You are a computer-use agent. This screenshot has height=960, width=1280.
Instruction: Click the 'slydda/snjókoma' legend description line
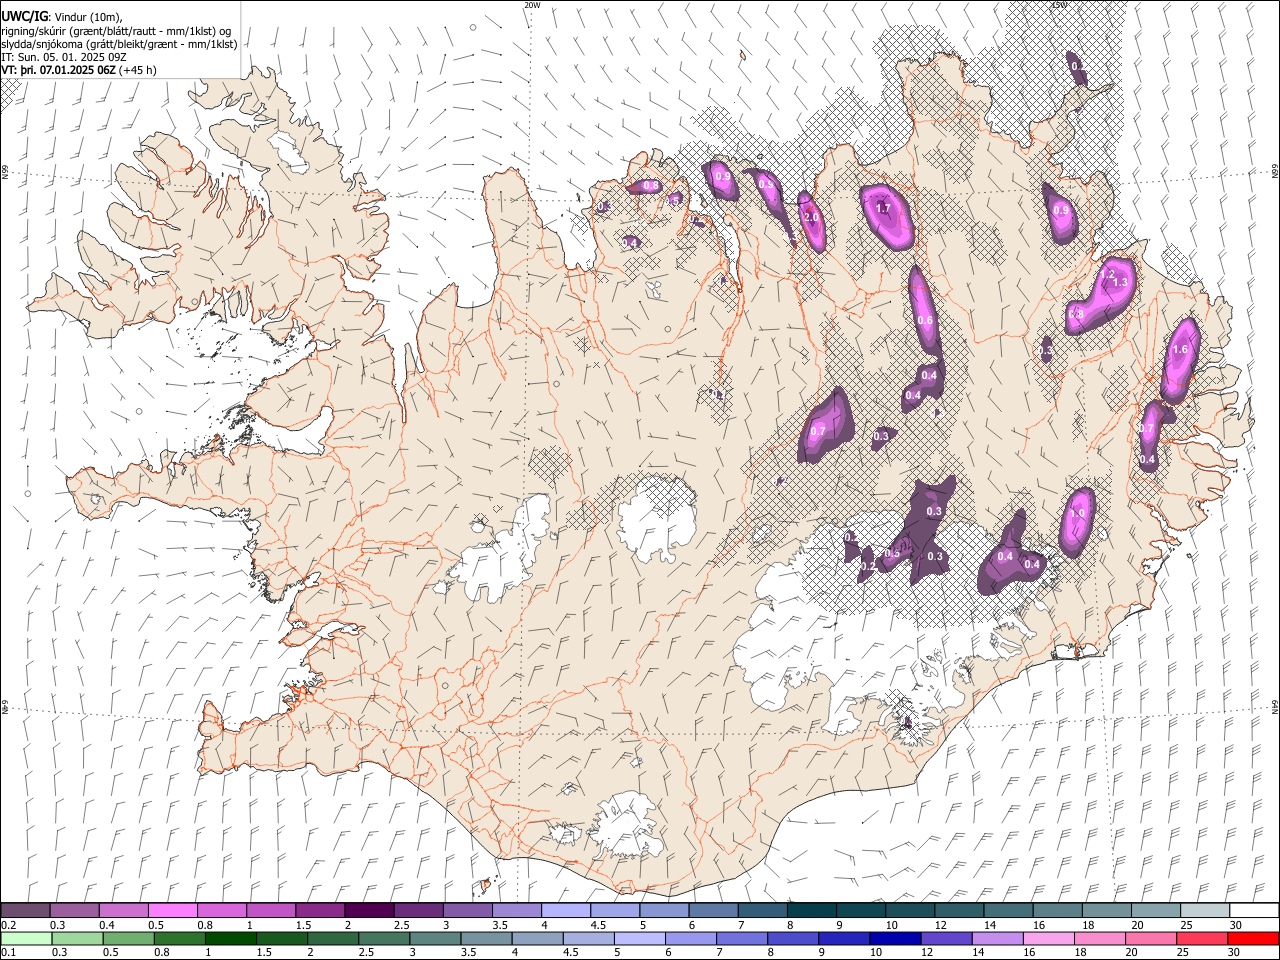pyautogui.click(x=119, y=44)
